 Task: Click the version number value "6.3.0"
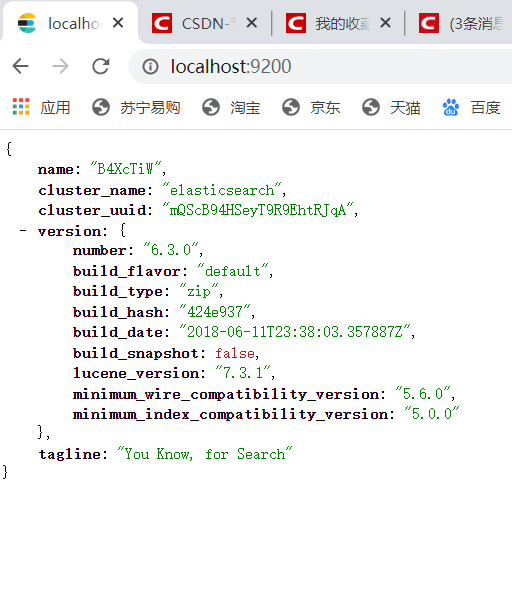click(x=171, y=250)
